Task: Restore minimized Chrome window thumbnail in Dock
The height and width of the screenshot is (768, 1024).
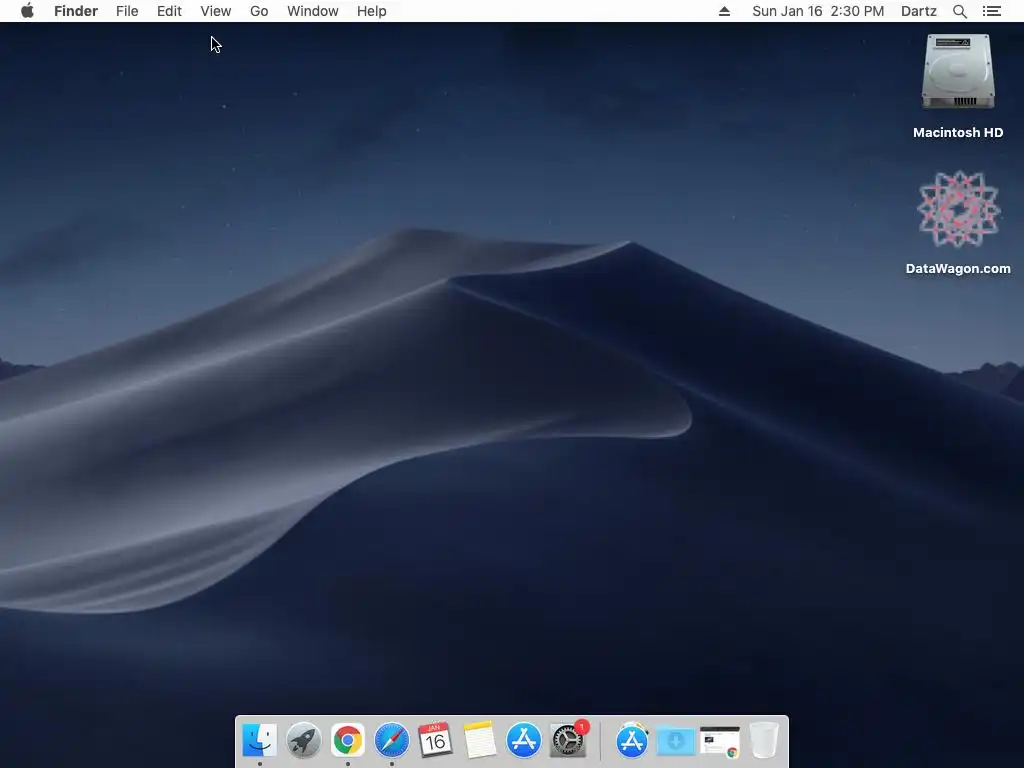Action: (720, 742)
